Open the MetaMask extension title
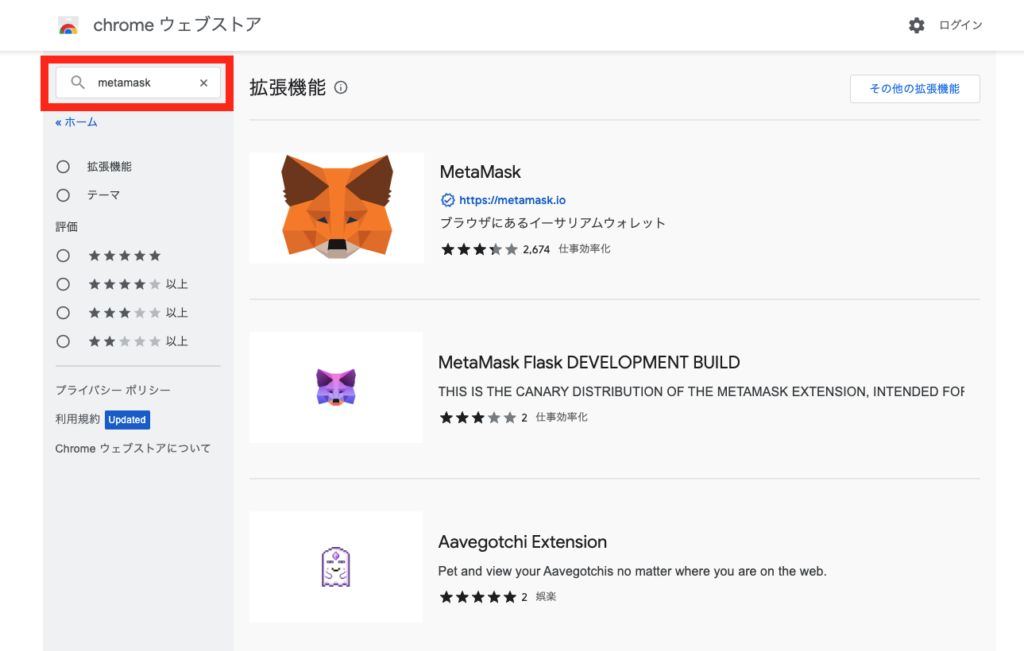 [x=480, y=172]
